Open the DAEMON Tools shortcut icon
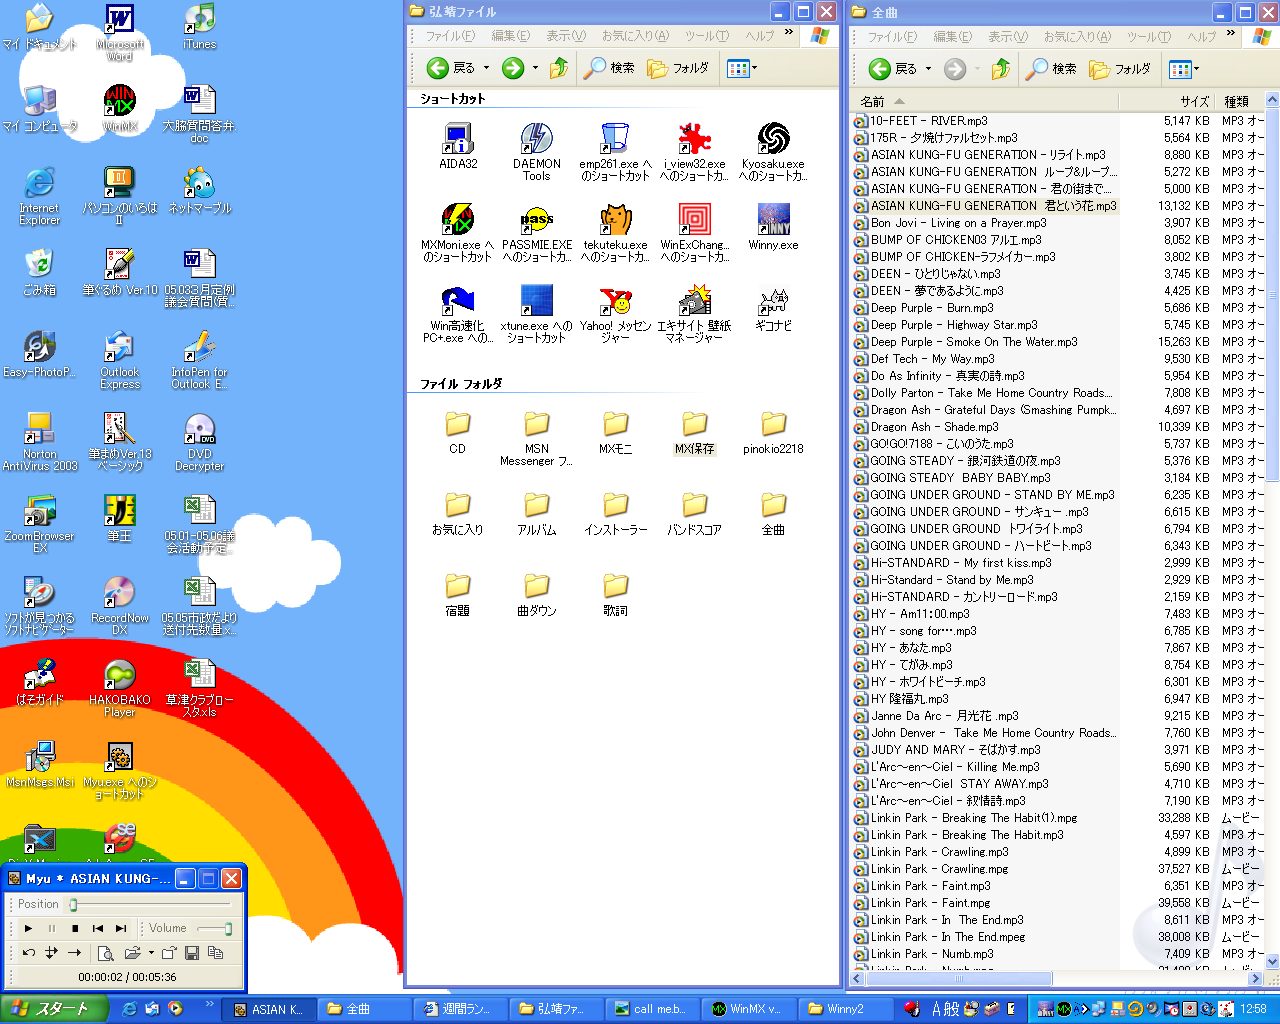The image size is (1280, 1024). pos(536,140)
